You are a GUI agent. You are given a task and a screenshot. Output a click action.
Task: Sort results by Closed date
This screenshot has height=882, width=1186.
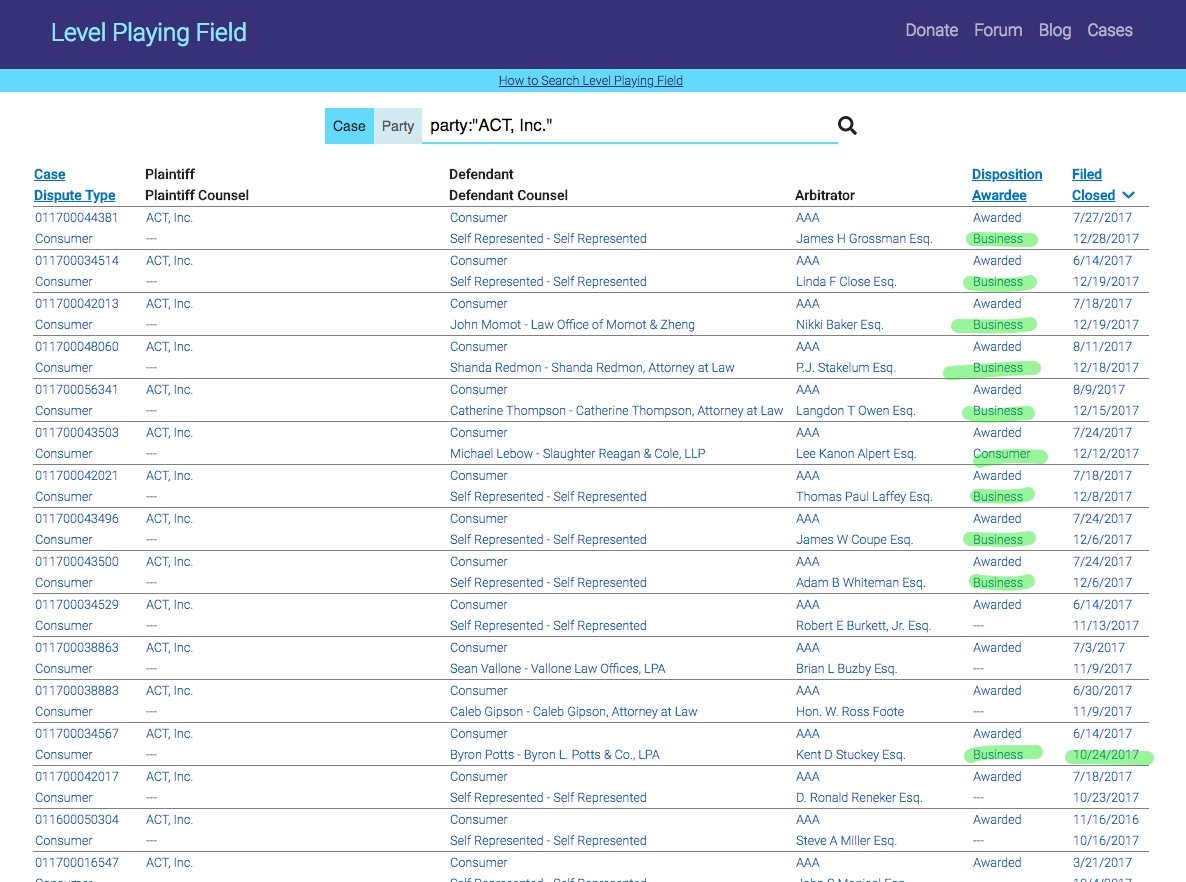point(1094,195)
